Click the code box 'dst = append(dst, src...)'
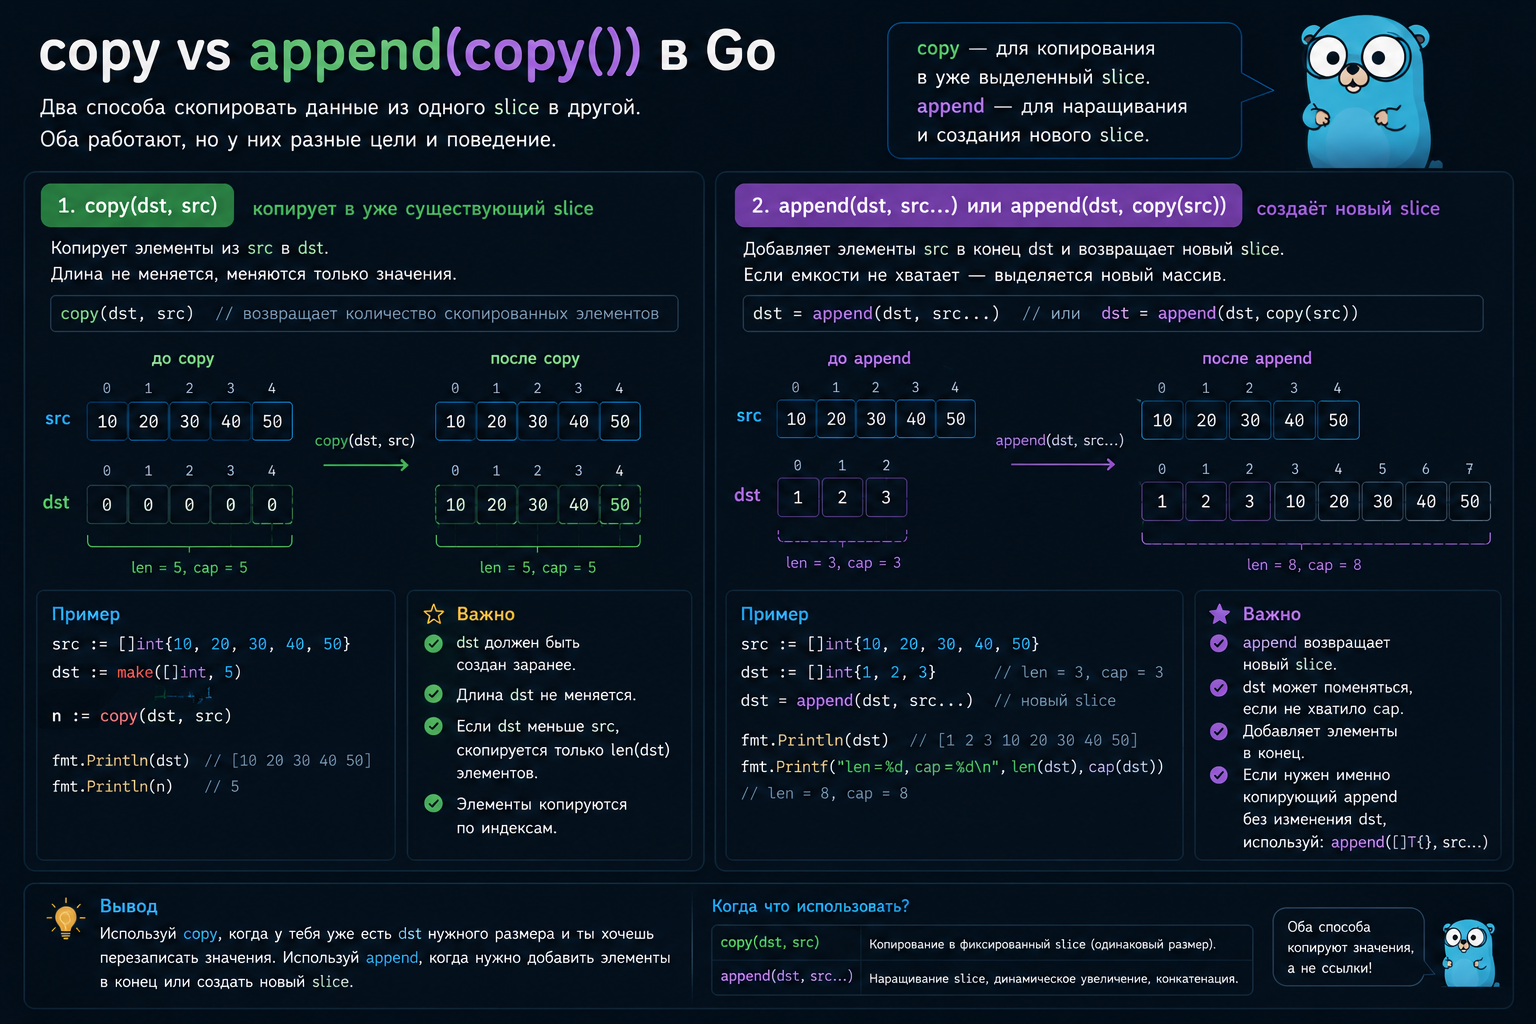This screenshot has height=1024, width=1536. pyautogui.click(x=1113, y=313)
